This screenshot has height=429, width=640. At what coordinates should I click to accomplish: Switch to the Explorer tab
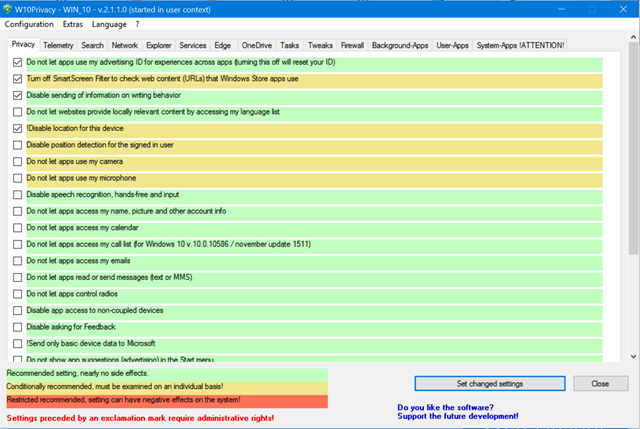point(159,45)
